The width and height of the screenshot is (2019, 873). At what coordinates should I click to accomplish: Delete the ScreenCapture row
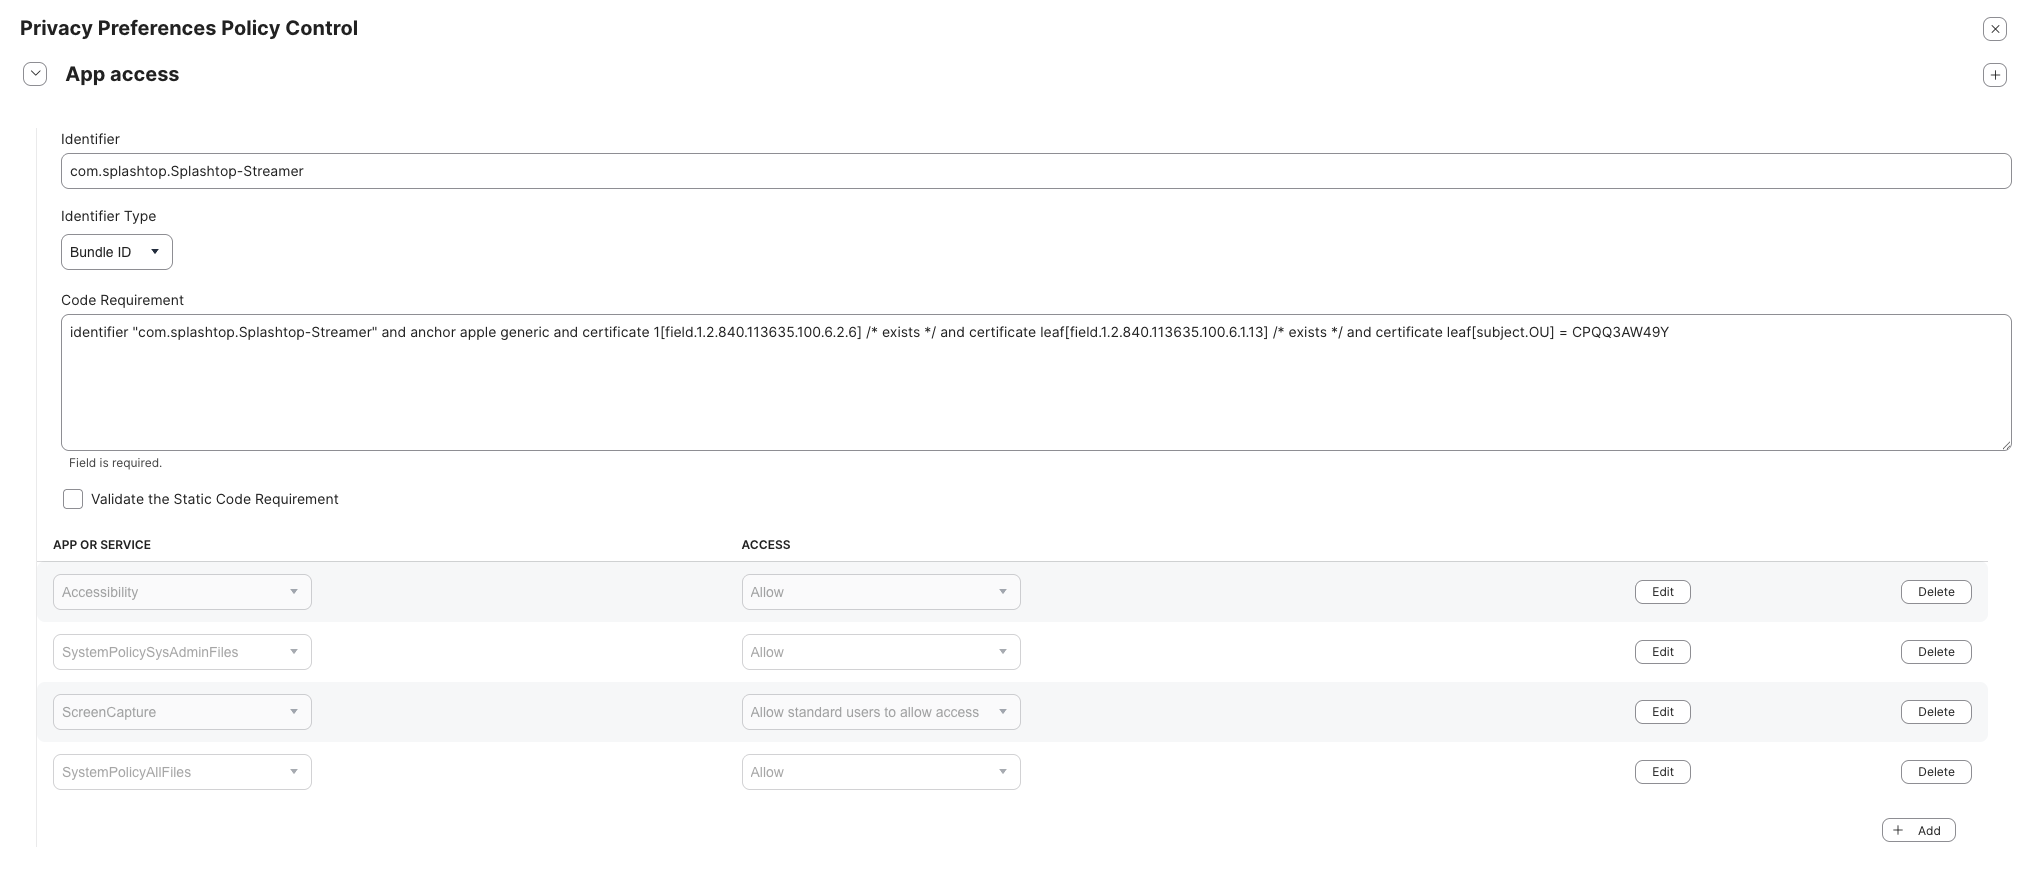tap(1935, 712)
